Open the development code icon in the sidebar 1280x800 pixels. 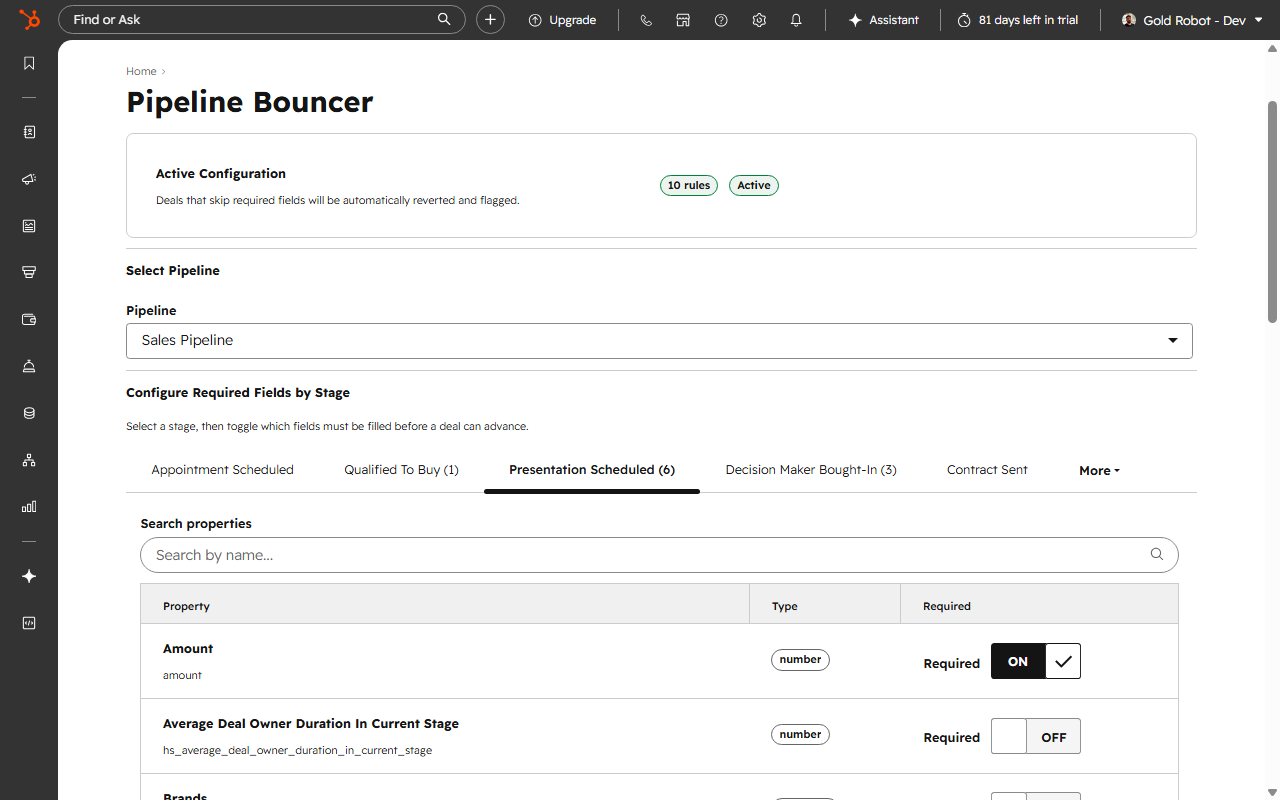[x=29, y=623]
